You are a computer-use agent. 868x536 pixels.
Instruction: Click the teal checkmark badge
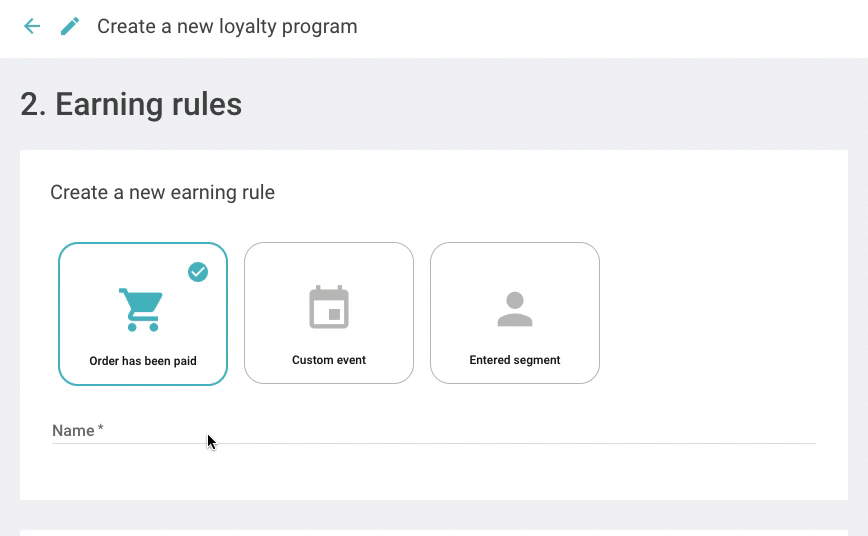pos(198,272)
